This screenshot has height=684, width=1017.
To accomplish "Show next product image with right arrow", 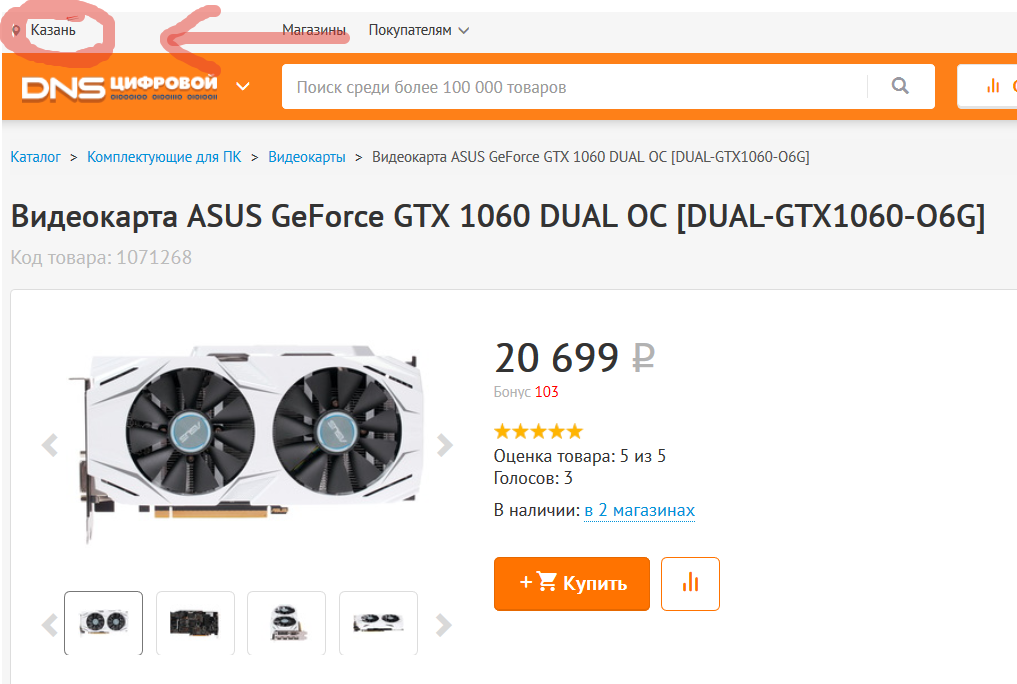I will point(444,445).
